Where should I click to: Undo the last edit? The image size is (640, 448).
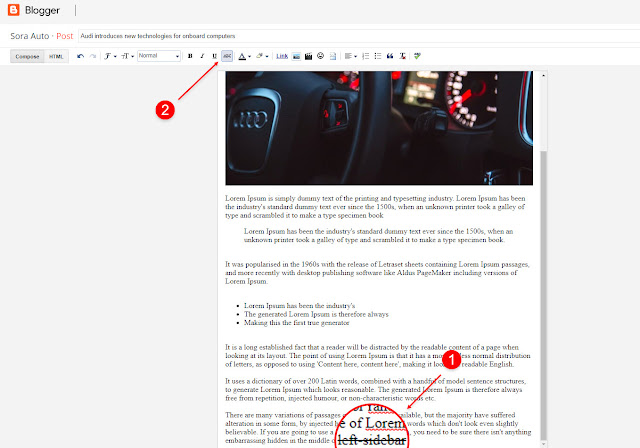click(x=80, y=56)
